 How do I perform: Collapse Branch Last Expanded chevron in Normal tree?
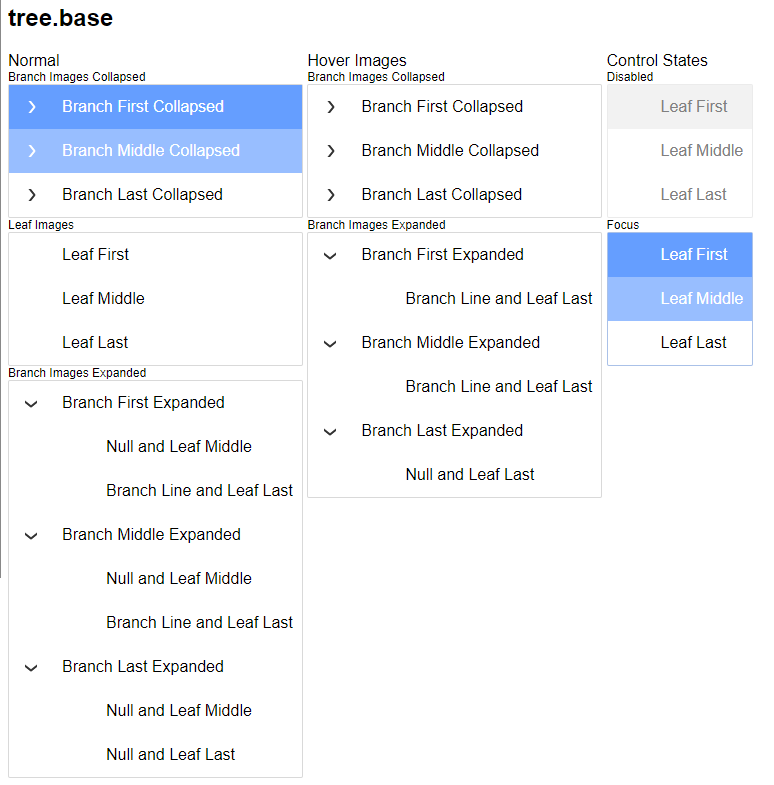tap(31, 668)
